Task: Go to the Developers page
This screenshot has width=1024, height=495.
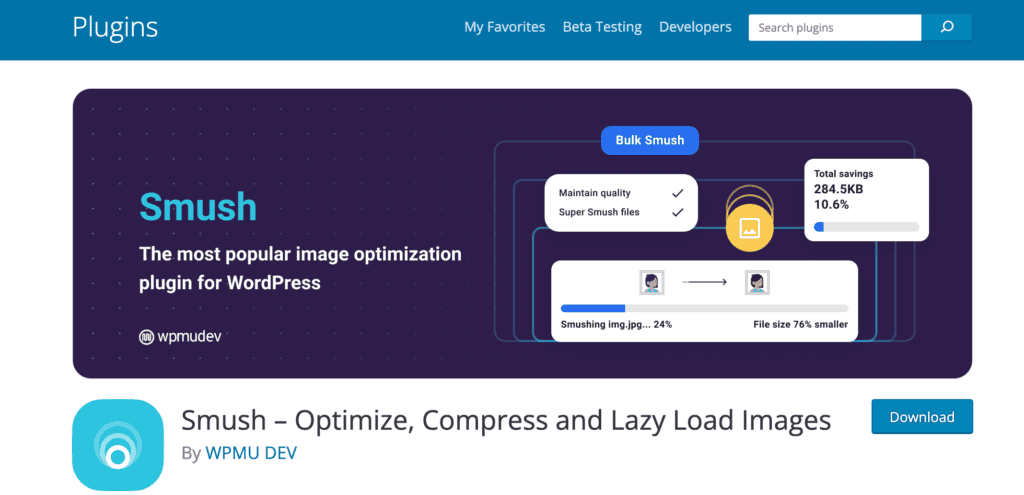Action: pos(695,27)
